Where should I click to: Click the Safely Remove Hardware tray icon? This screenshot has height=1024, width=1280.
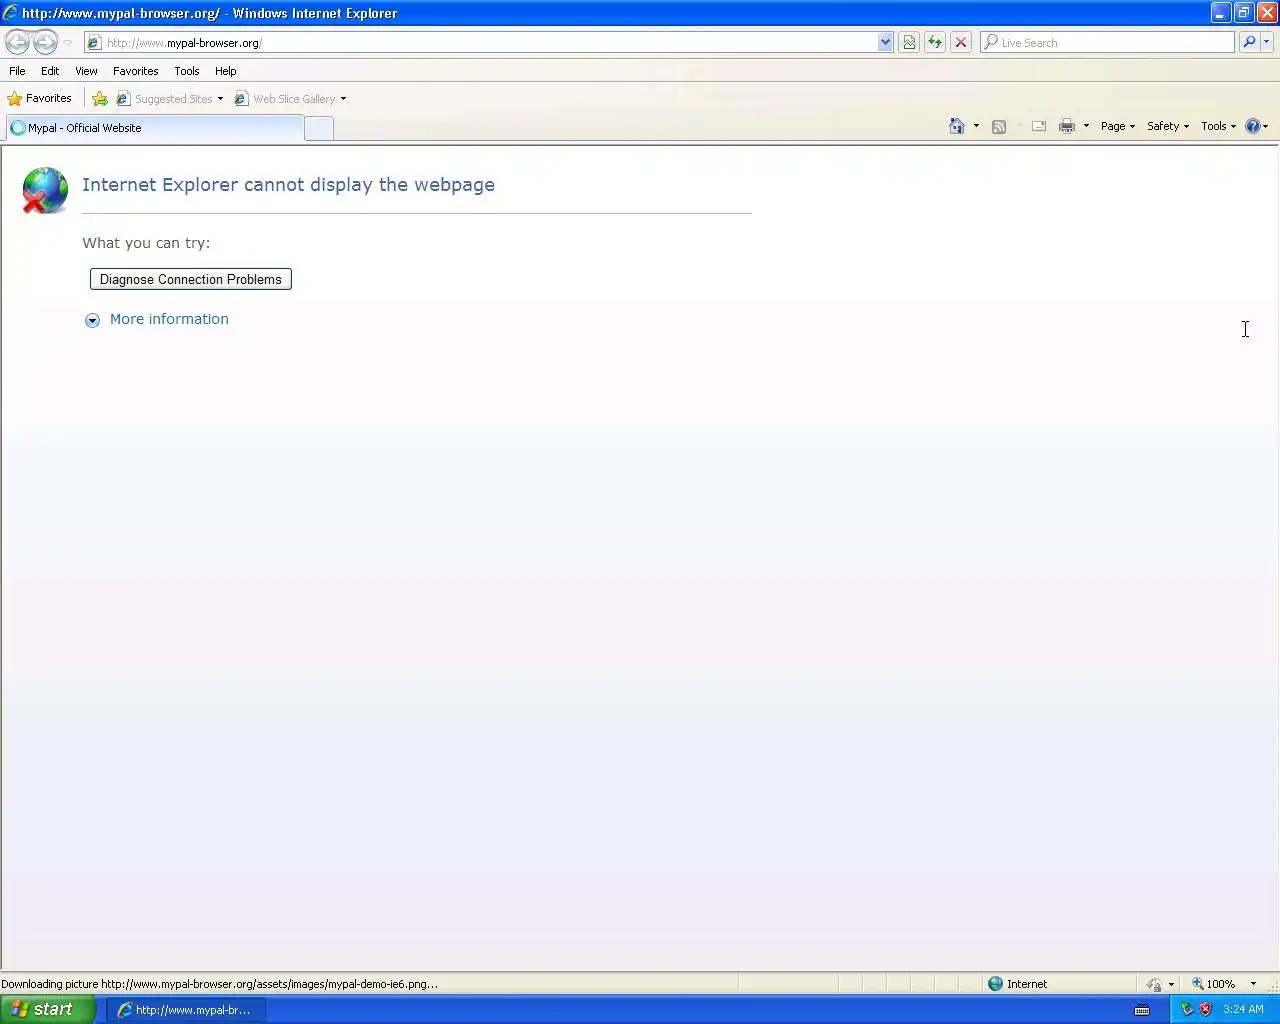click(1187, 1009)
